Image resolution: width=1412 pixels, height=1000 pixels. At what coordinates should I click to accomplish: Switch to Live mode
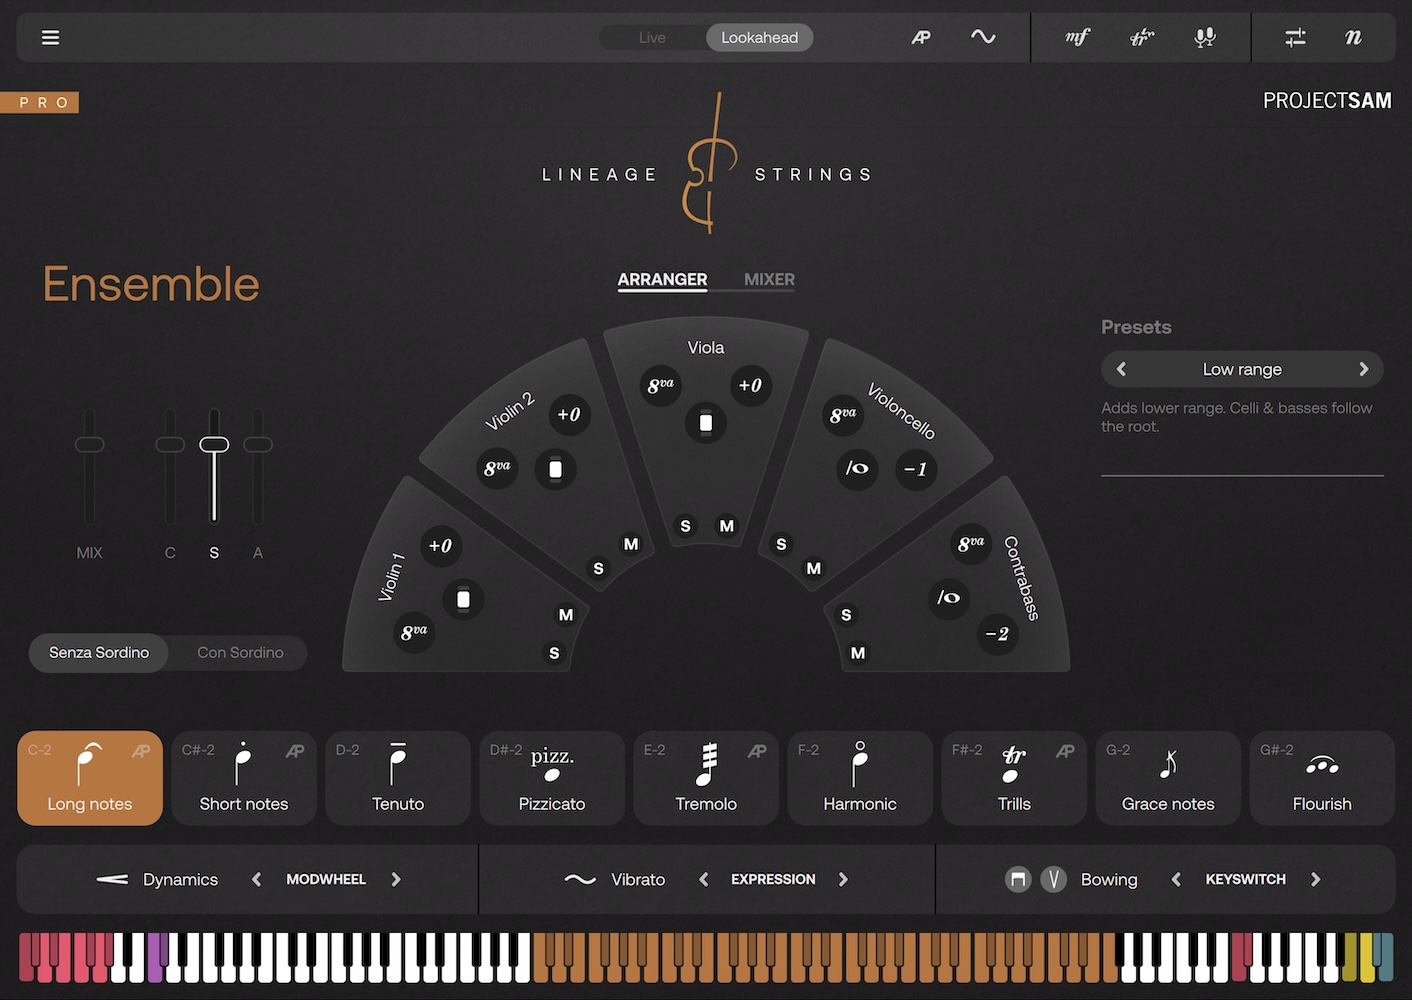(652, 38)
